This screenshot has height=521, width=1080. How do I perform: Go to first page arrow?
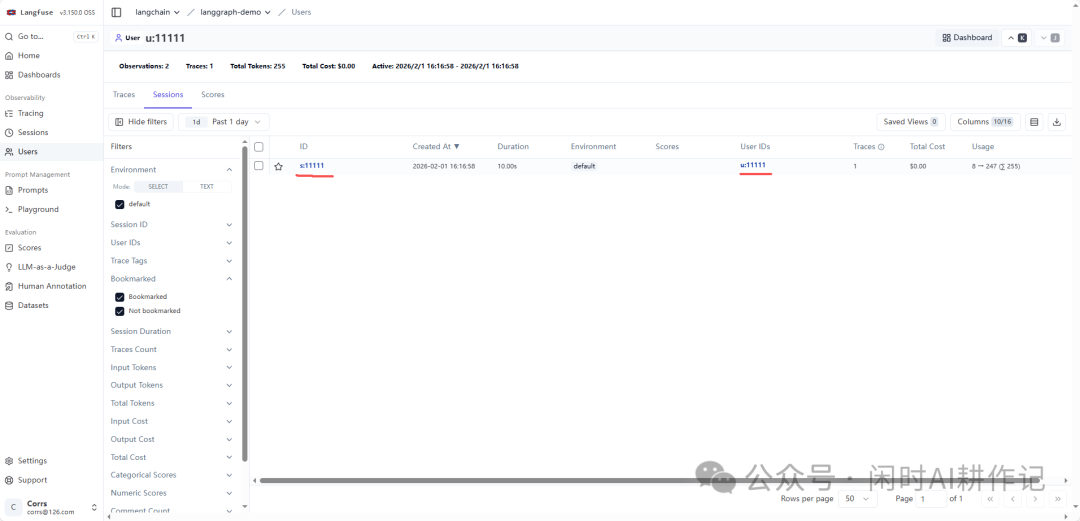[x=990, y=498]
